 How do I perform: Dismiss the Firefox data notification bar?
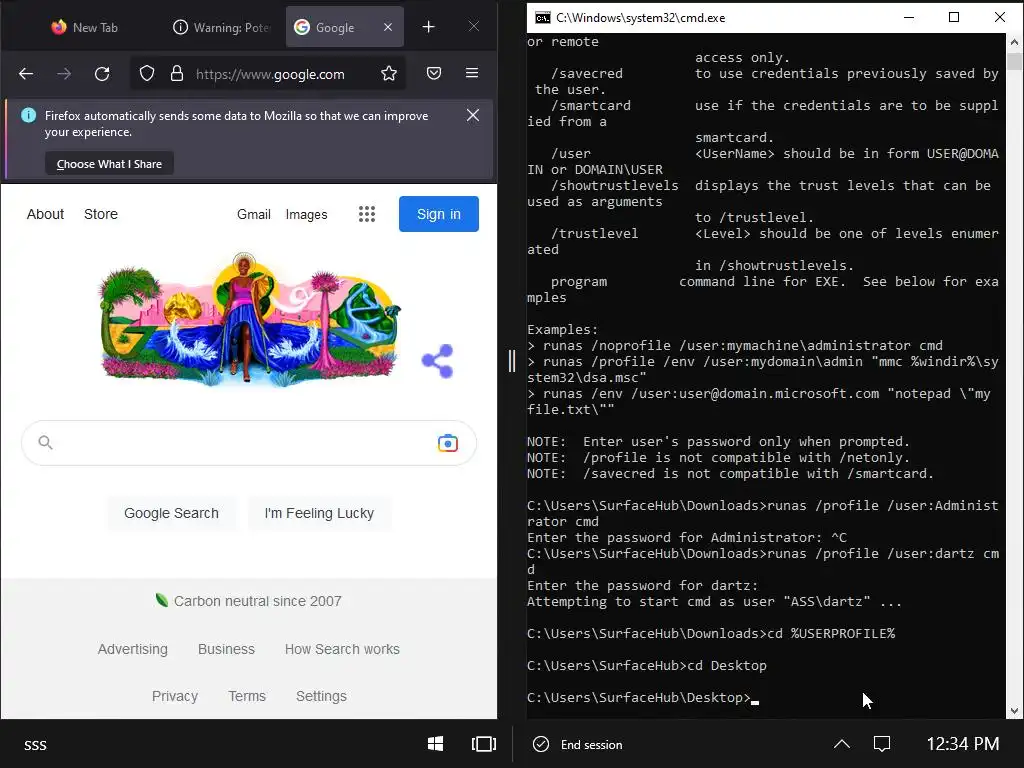[x=473, y=116]
